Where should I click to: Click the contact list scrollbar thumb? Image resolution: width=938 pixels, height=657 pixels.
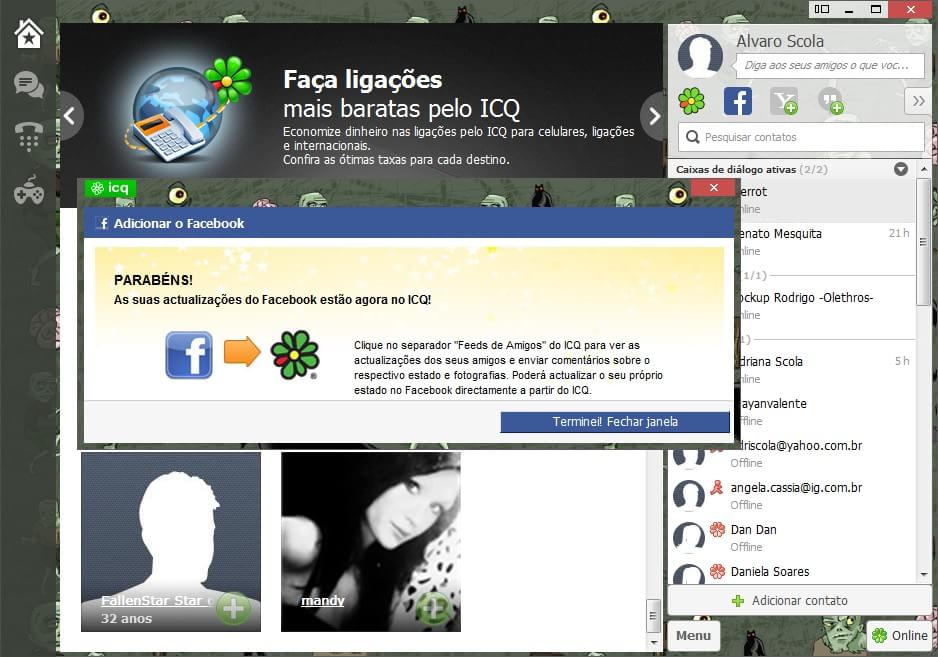[923, 242]
